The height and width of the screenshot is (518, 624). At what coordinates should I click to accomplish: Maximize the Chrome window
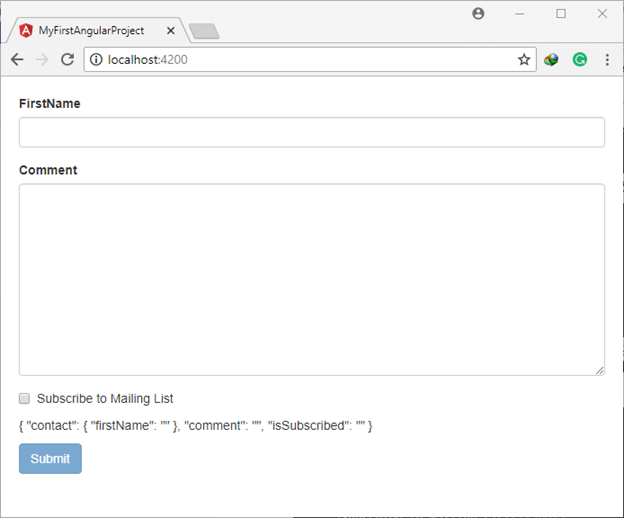(561, 14)
